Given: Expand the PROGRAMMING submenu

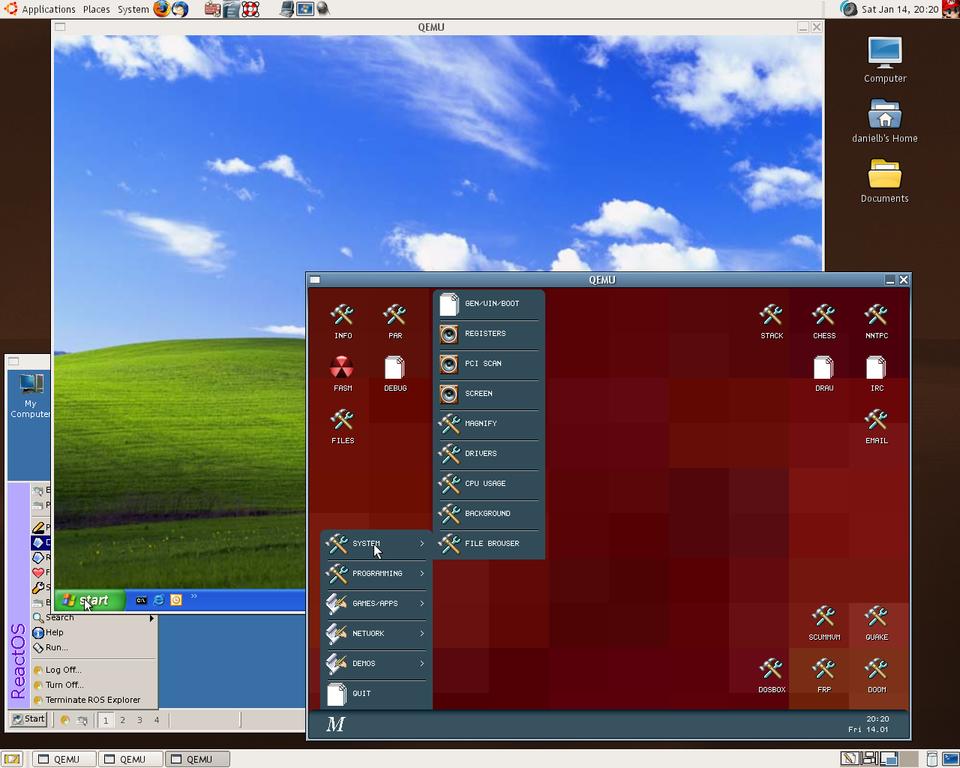Looking at the screenshot, I should [376, 574].
